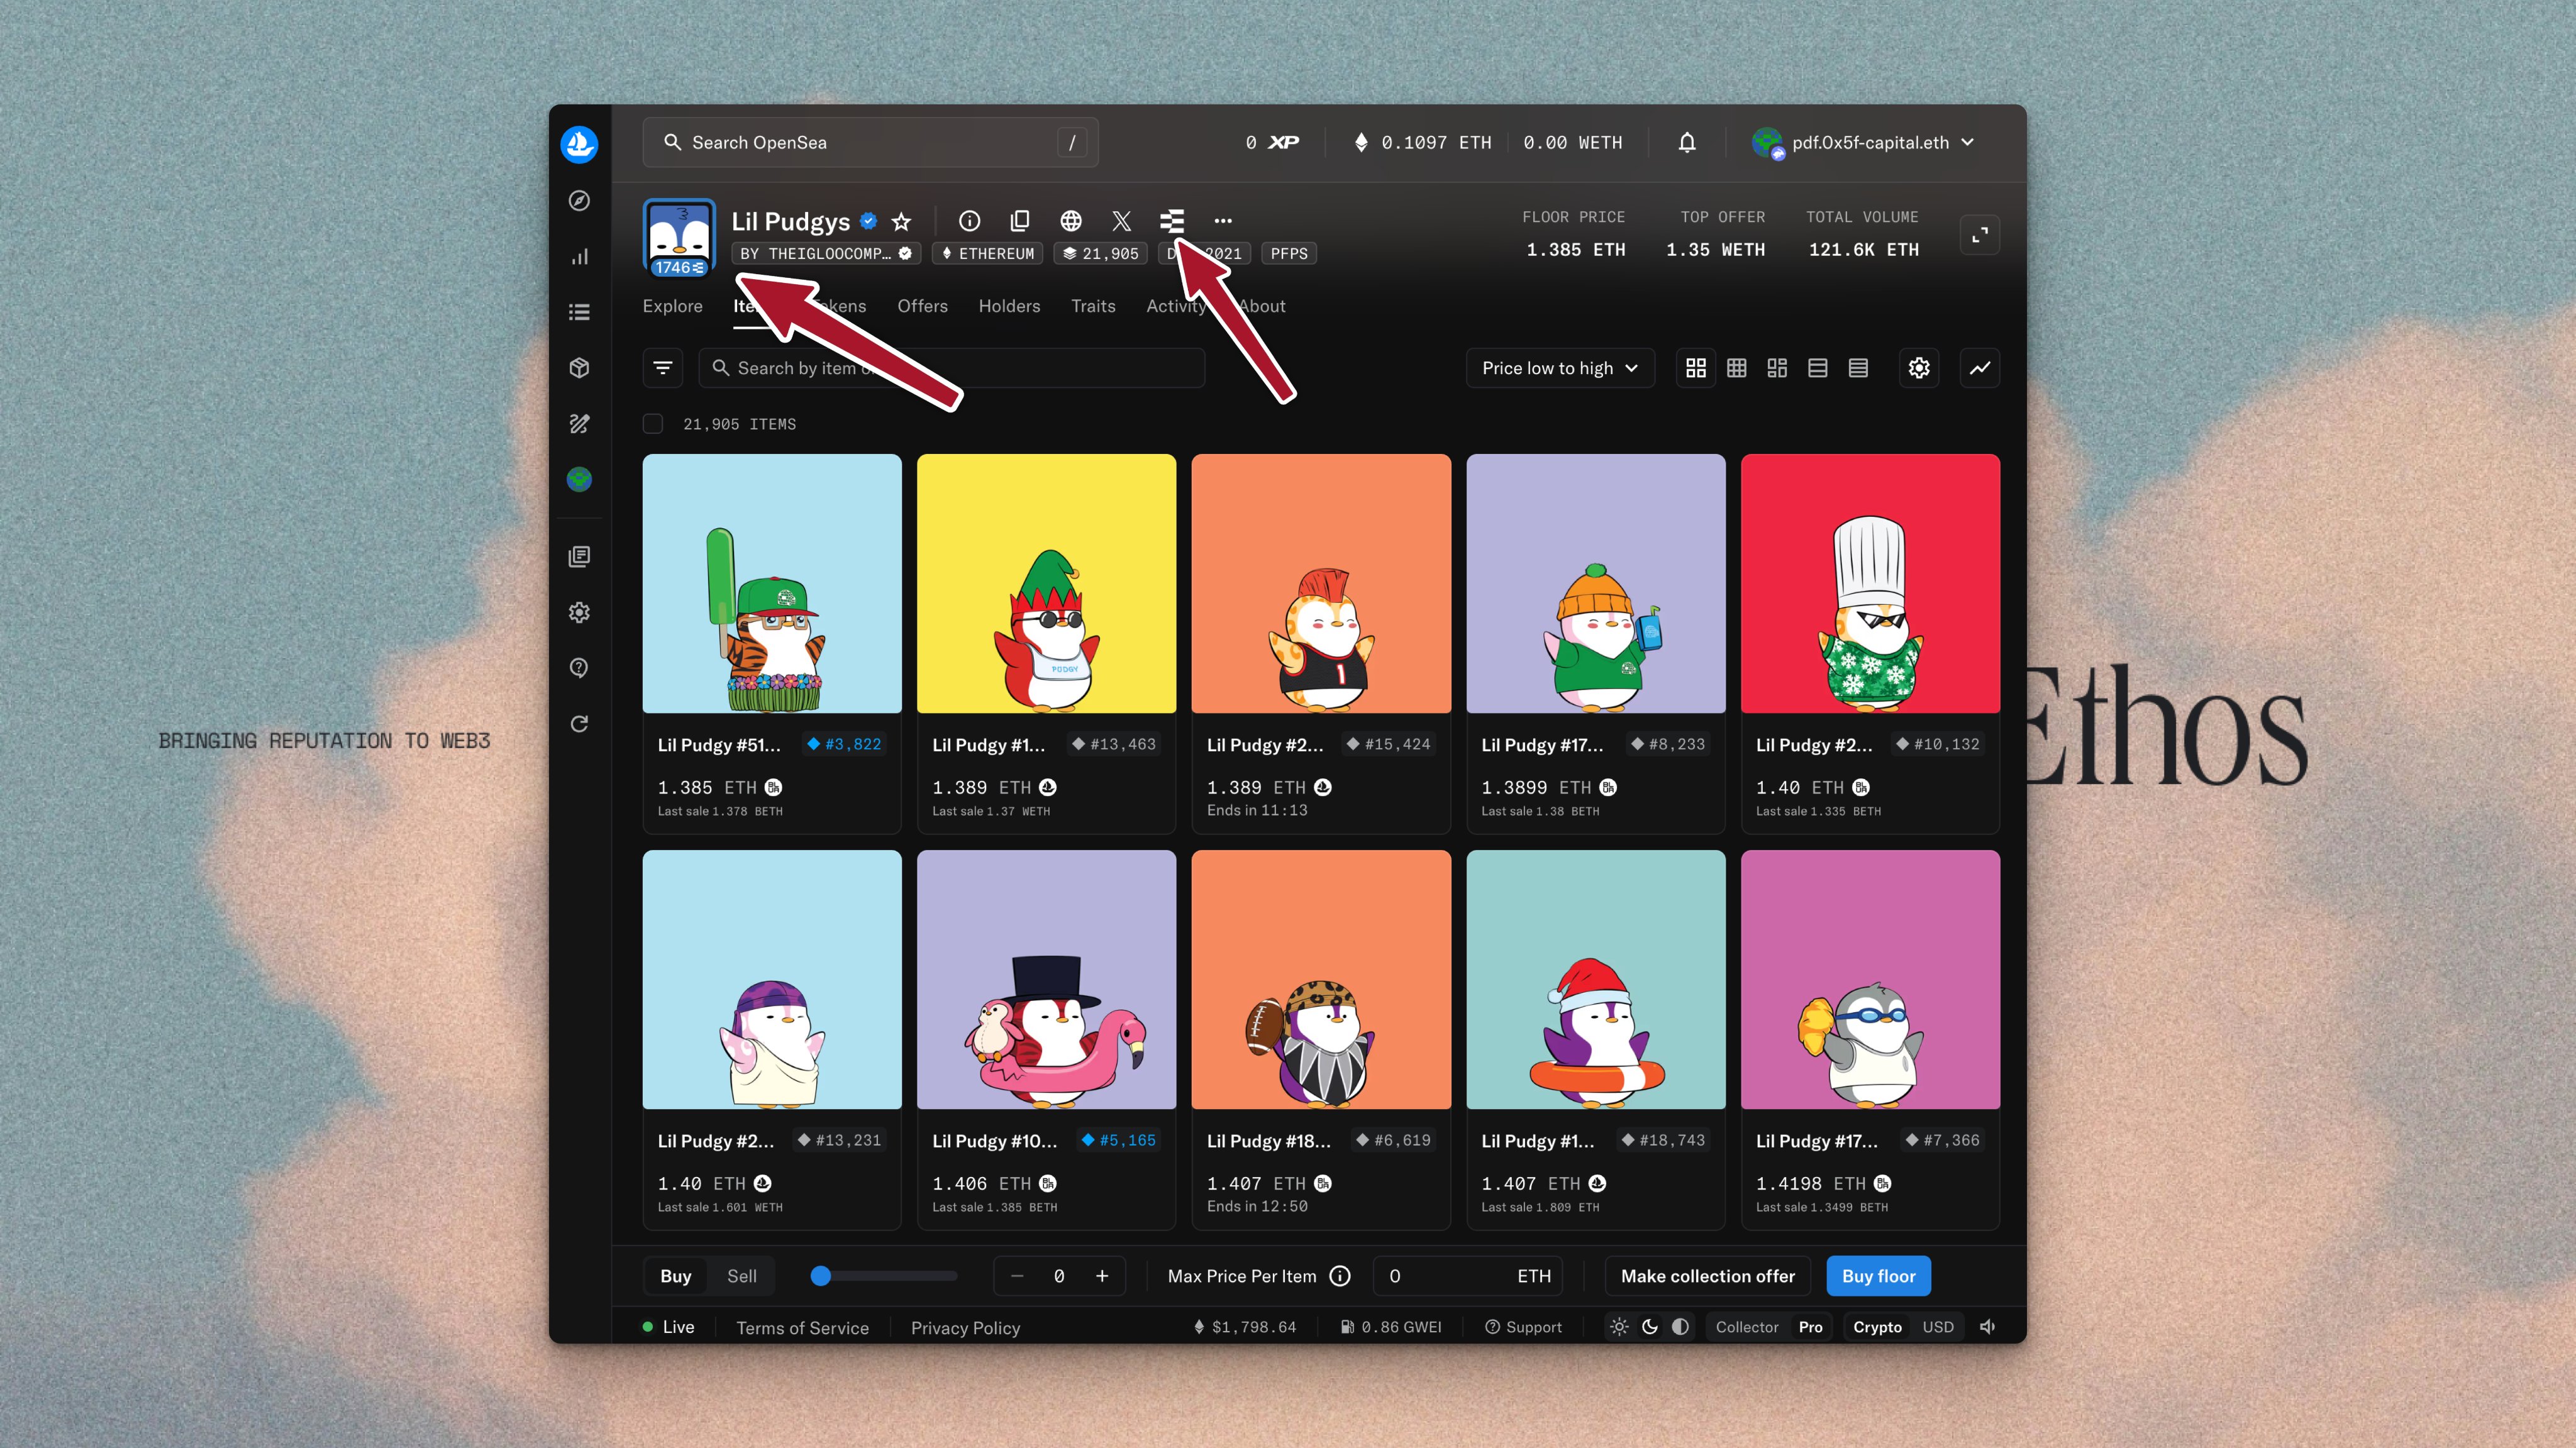Viewport: 2576px width, 1448px height.
Task: Switch to the About tab
Action: 1262,306
